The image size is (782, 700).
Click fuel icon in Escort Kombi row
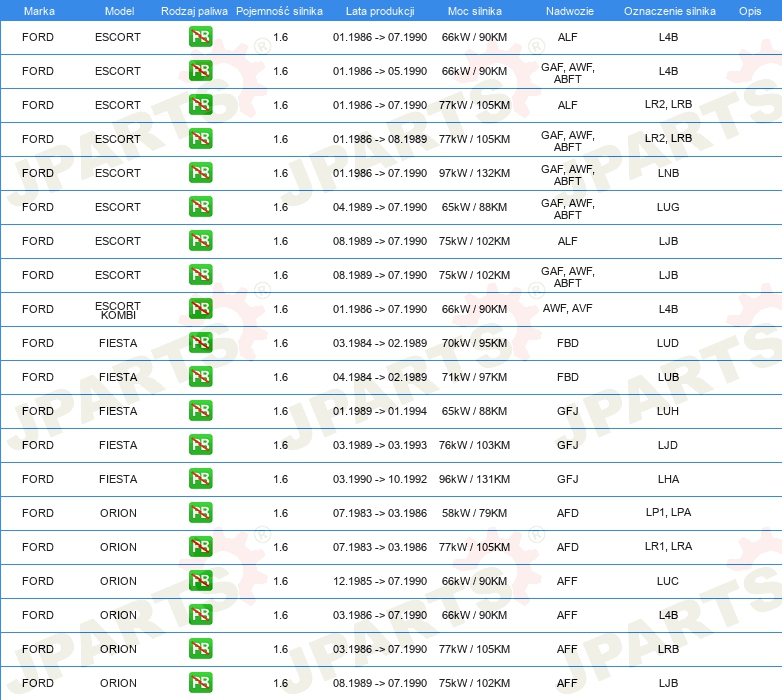(200, 309)
